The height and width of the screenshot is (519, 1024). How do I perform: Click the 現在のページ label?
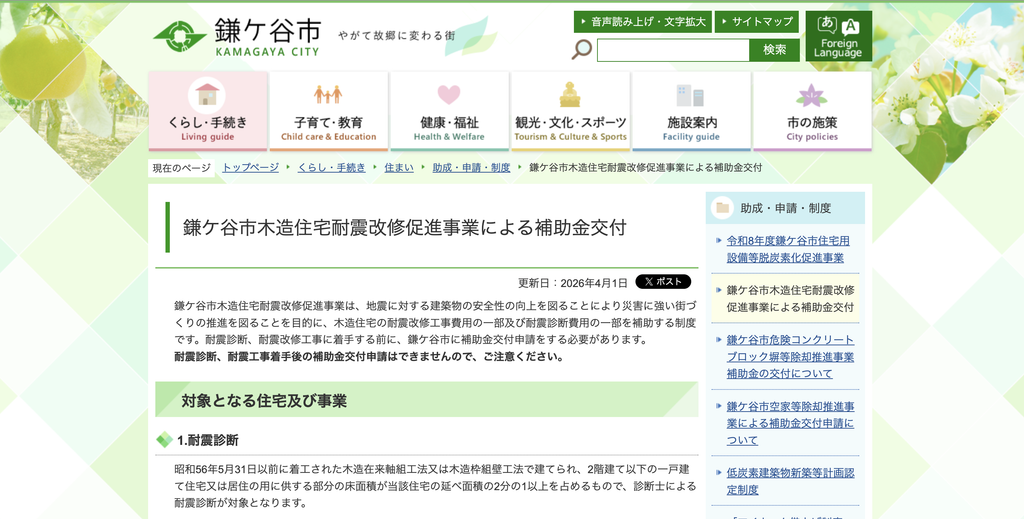(182, 168)
